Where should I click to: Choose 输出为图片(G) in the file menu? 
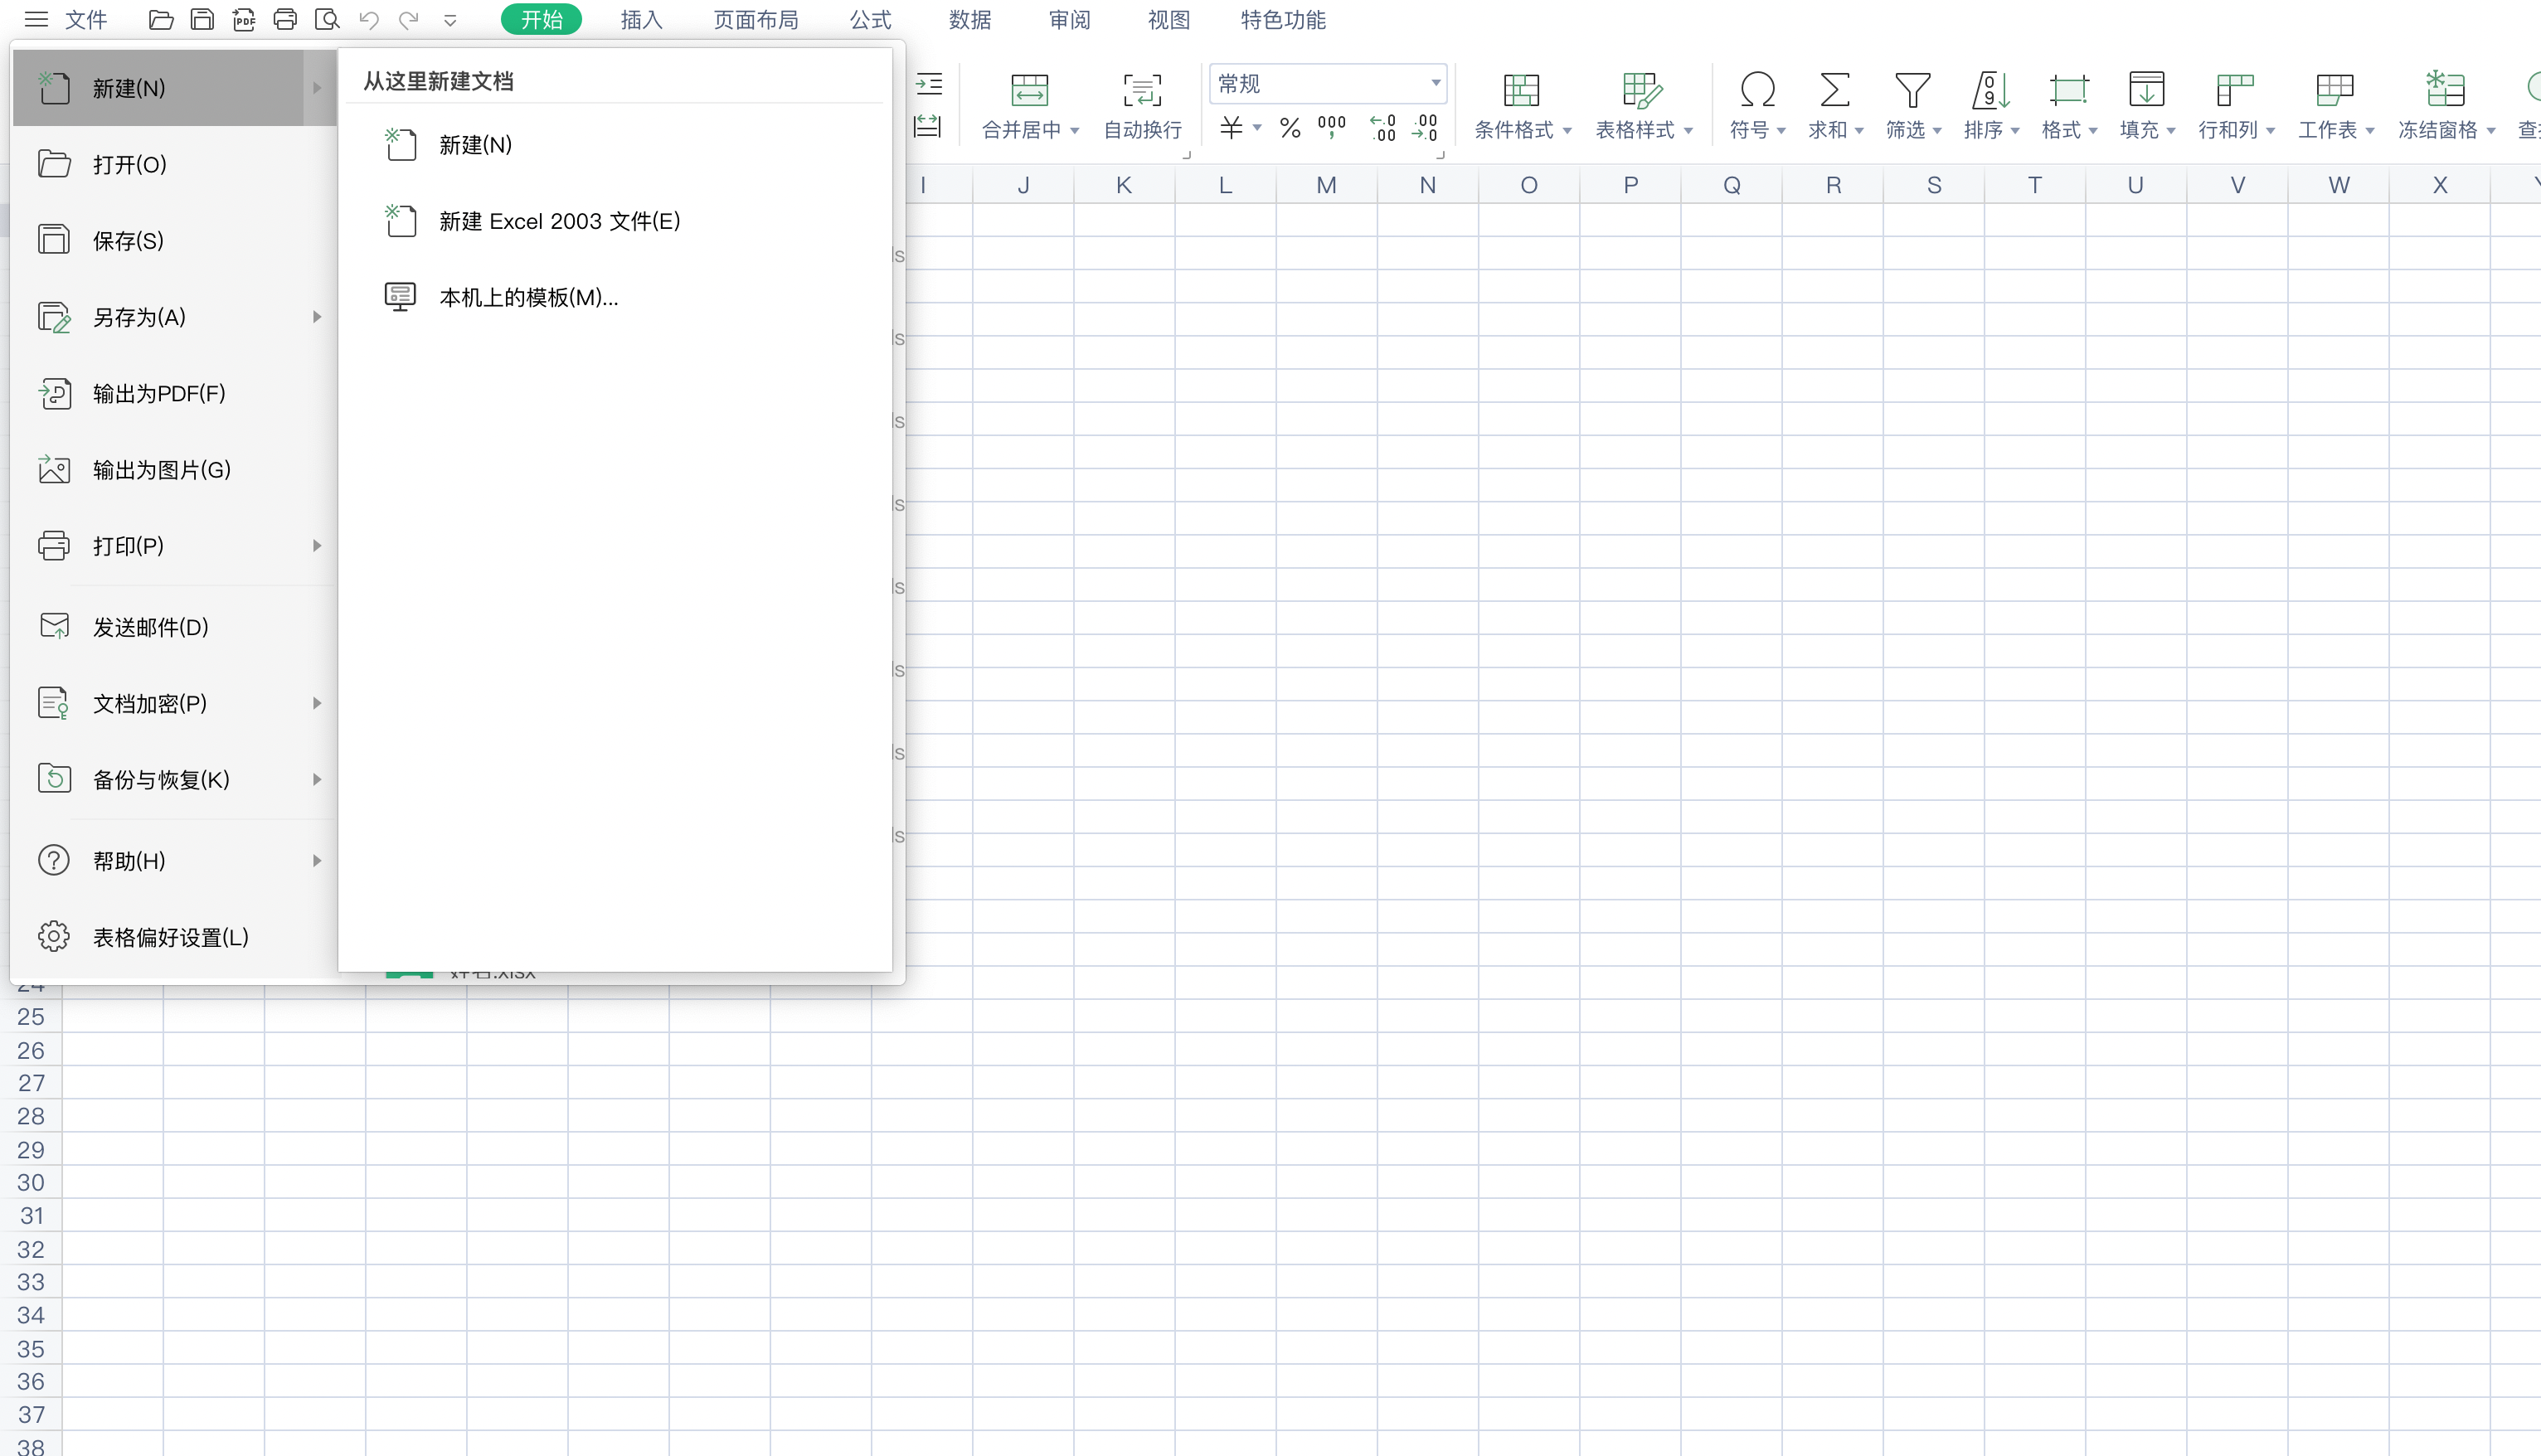pos(175,470)
